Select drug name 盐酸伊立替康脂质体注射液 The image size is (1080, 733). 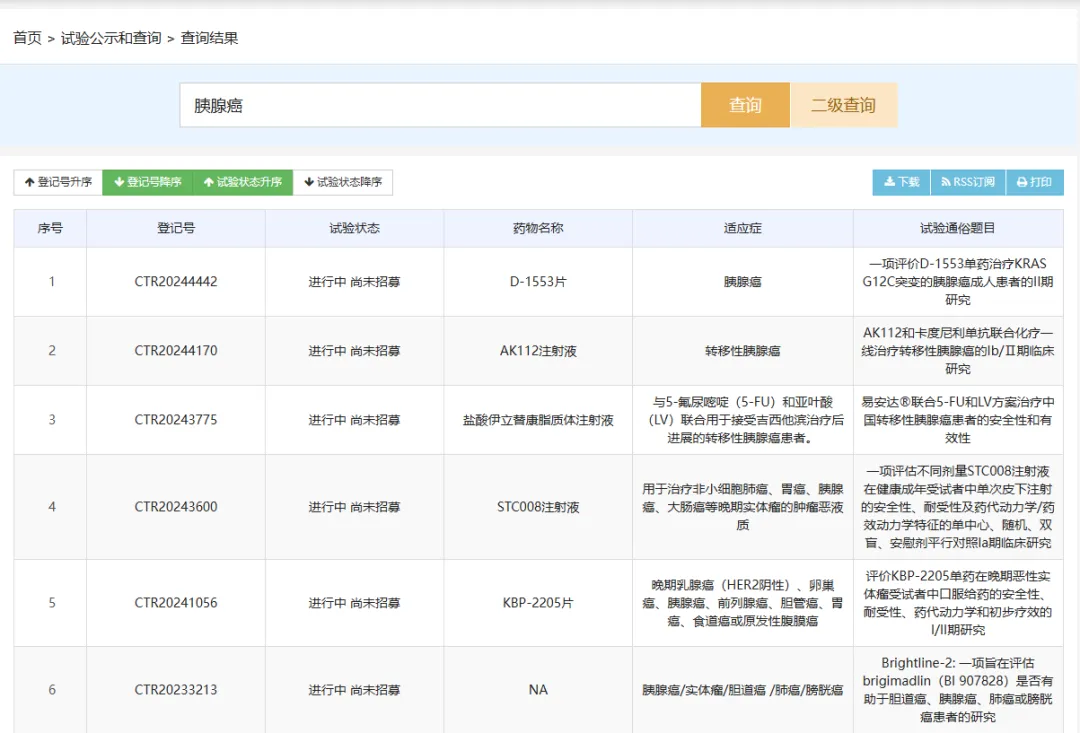point(538,420)
